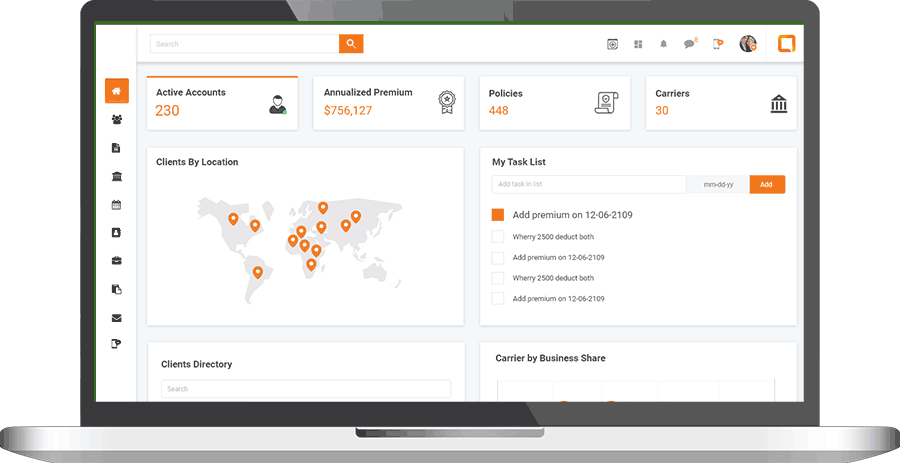Click the grid apps icon in header
The image size is (900, 463).
638,44
